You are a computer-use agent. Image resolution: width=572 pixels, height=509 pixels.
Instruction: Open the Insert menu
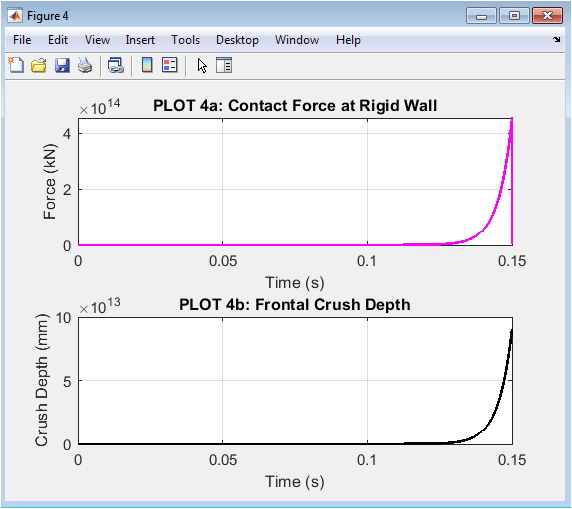(140, 40)
